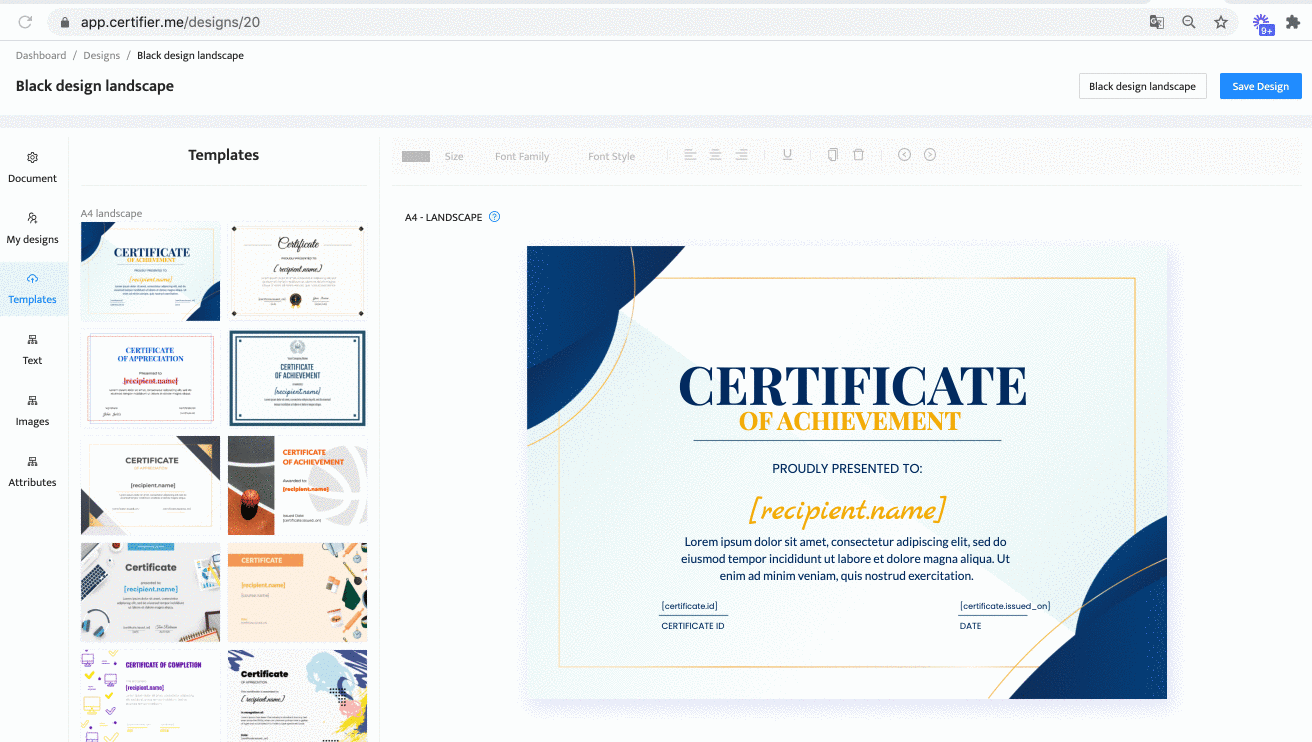The width and height of the screenshot is (1312, 742).
Task: Select the [recipient.name] placeholder on canvas
Action: coord(847,509)
